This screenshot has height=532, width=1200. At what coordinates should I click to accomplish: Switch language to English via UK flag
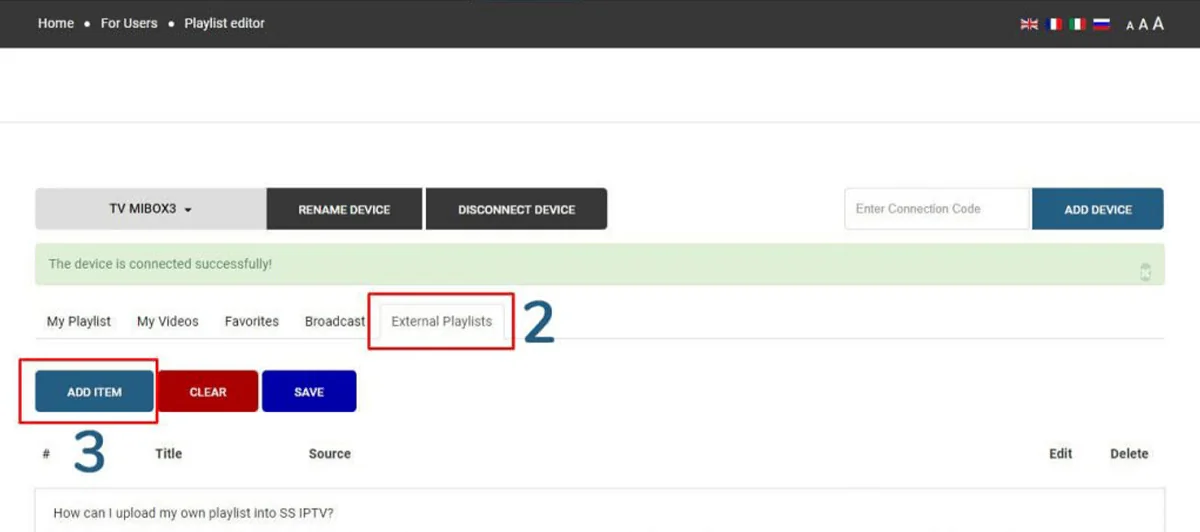pyautogui.click(x=1029, y=24)
